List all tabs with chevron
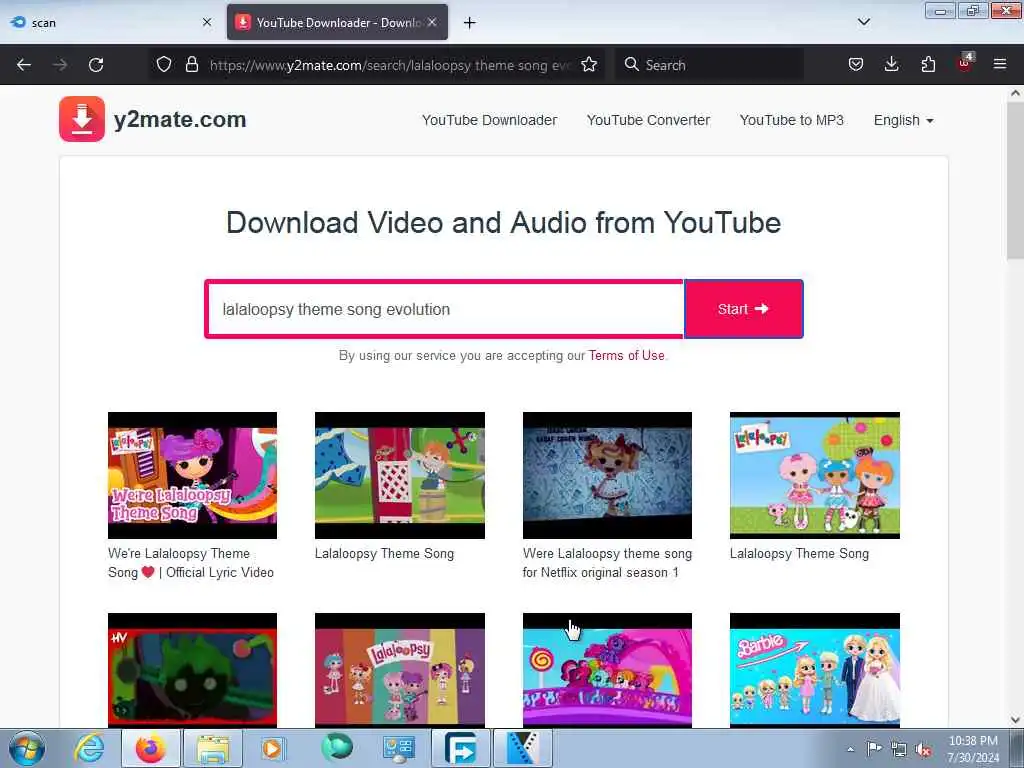This screenshot has width=1024, height=768. [x=863, y=22]
